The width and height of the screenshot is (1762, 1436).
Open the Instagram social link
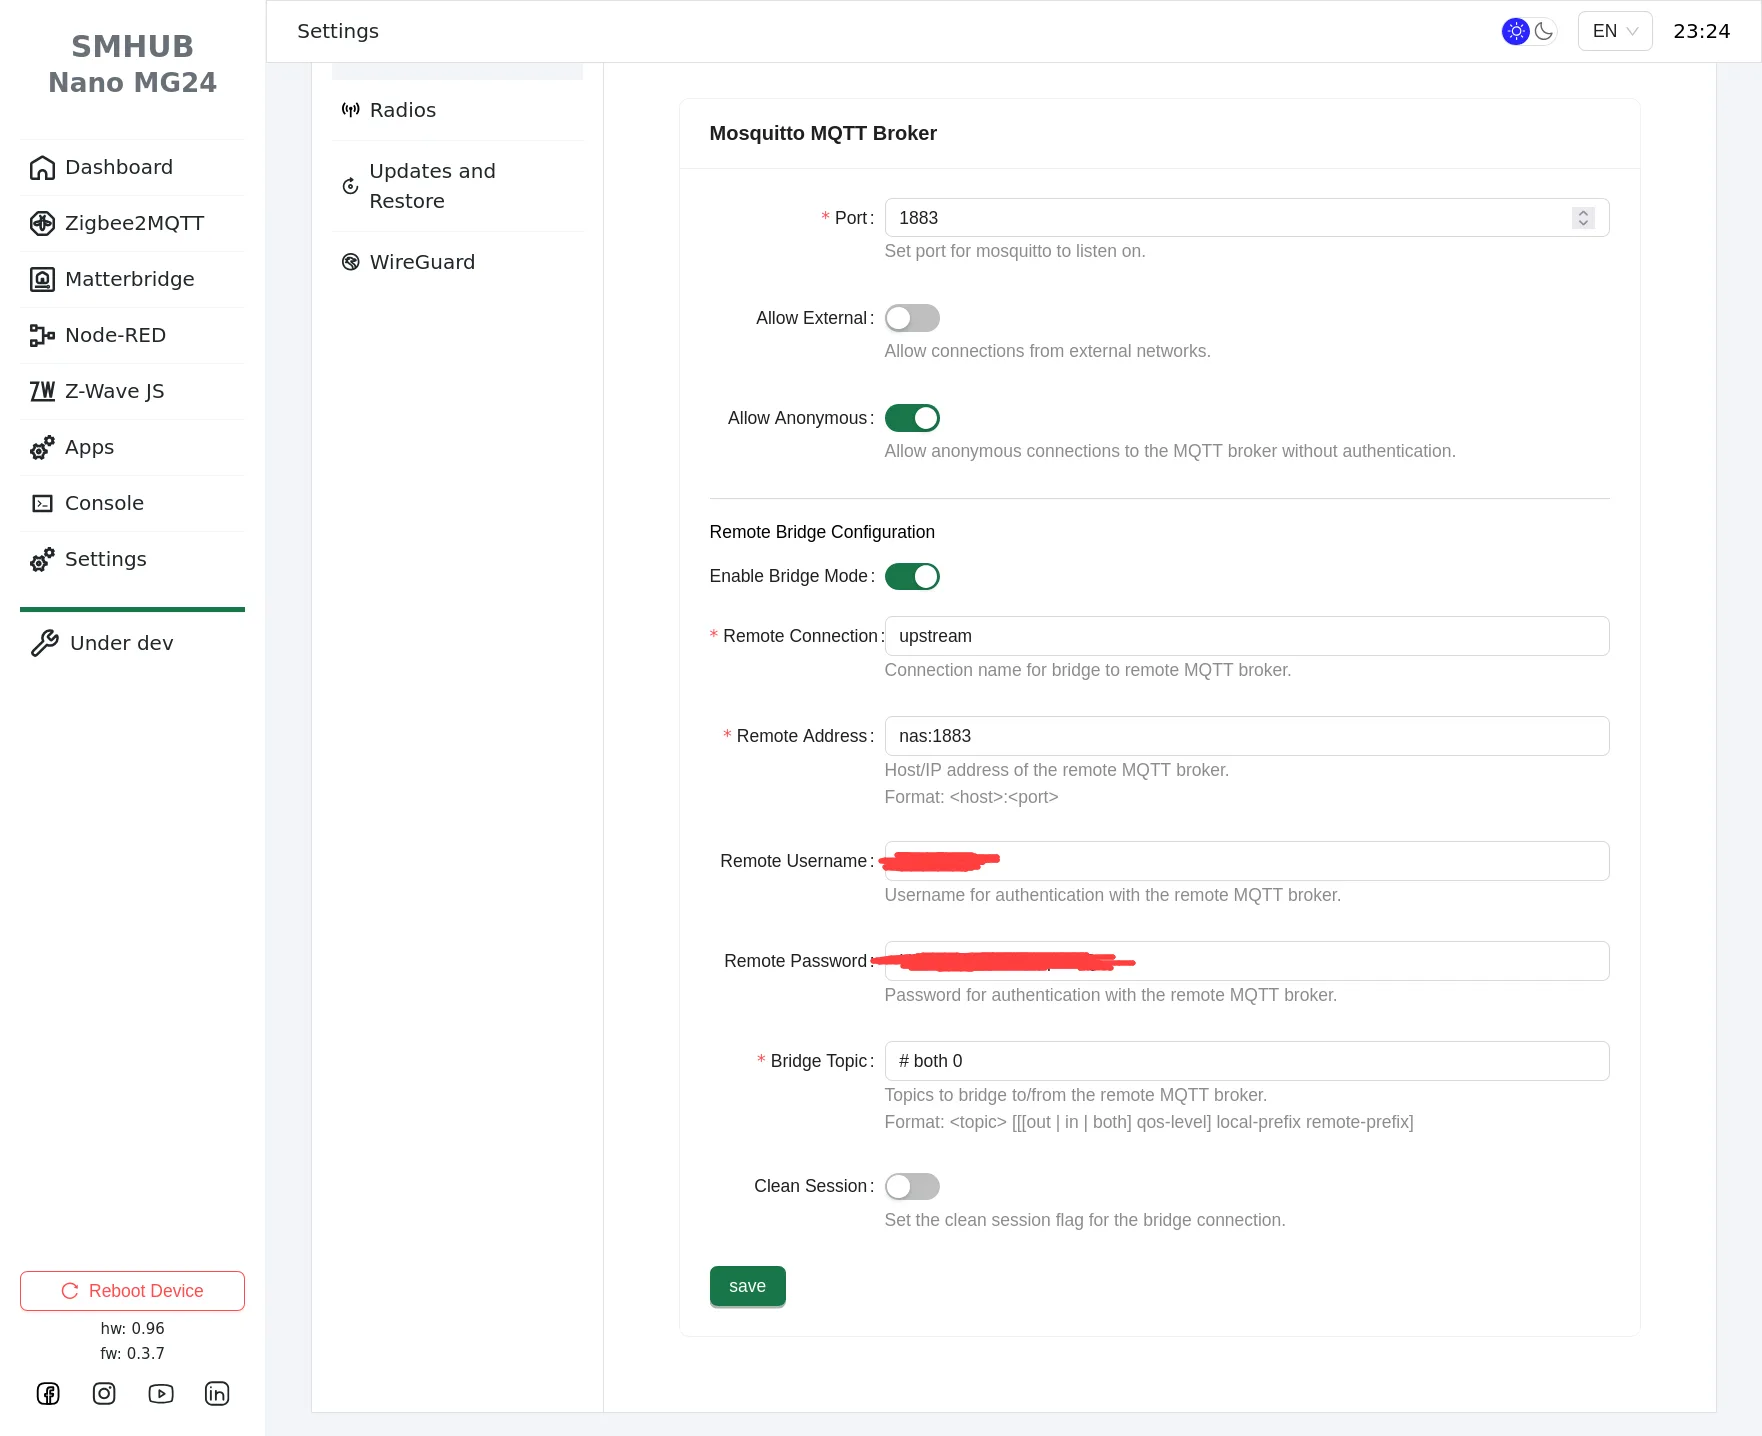pyautogui.click(x=104, y=1393)
